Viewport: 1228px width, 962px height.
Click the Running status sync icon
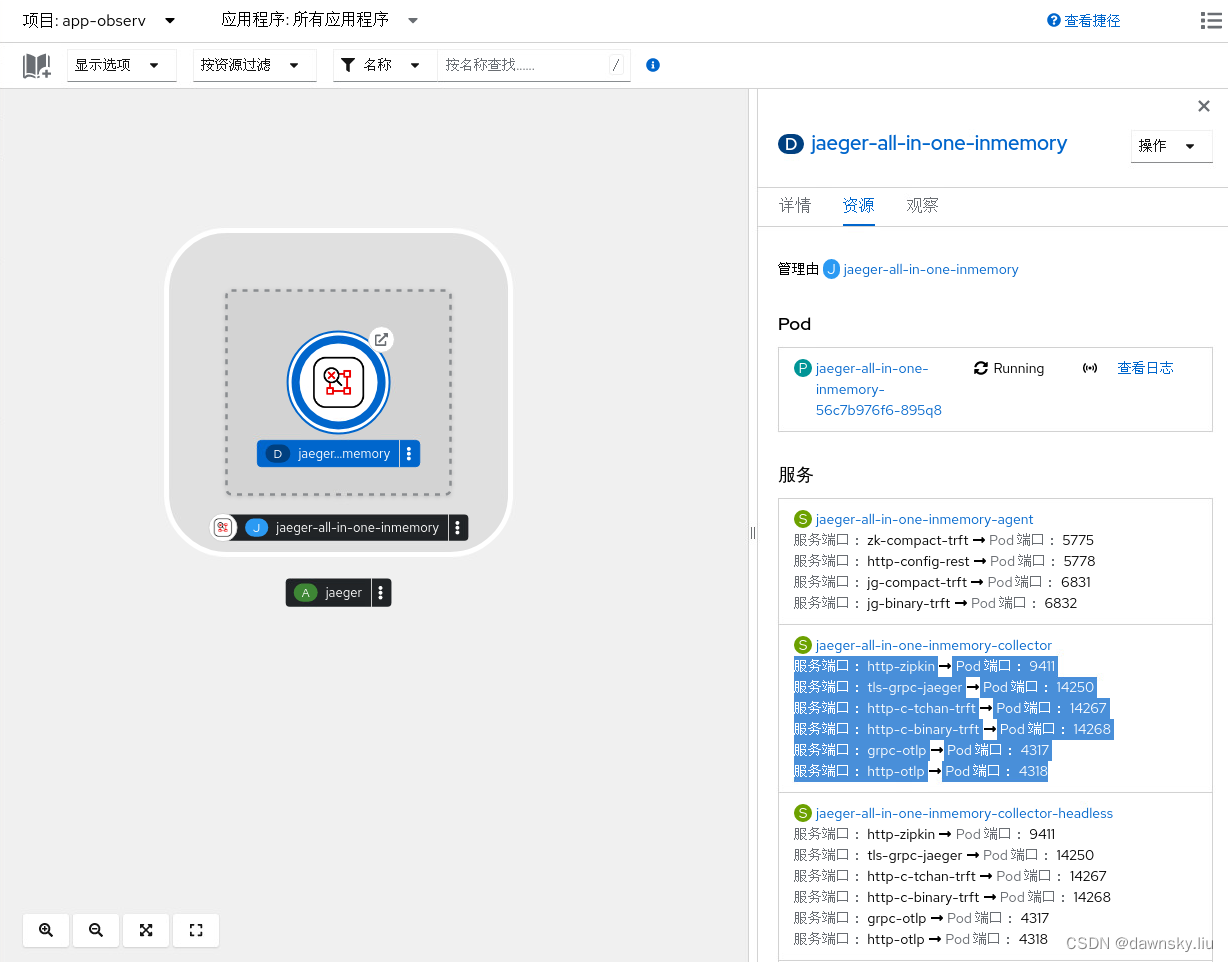click(981, 368)
